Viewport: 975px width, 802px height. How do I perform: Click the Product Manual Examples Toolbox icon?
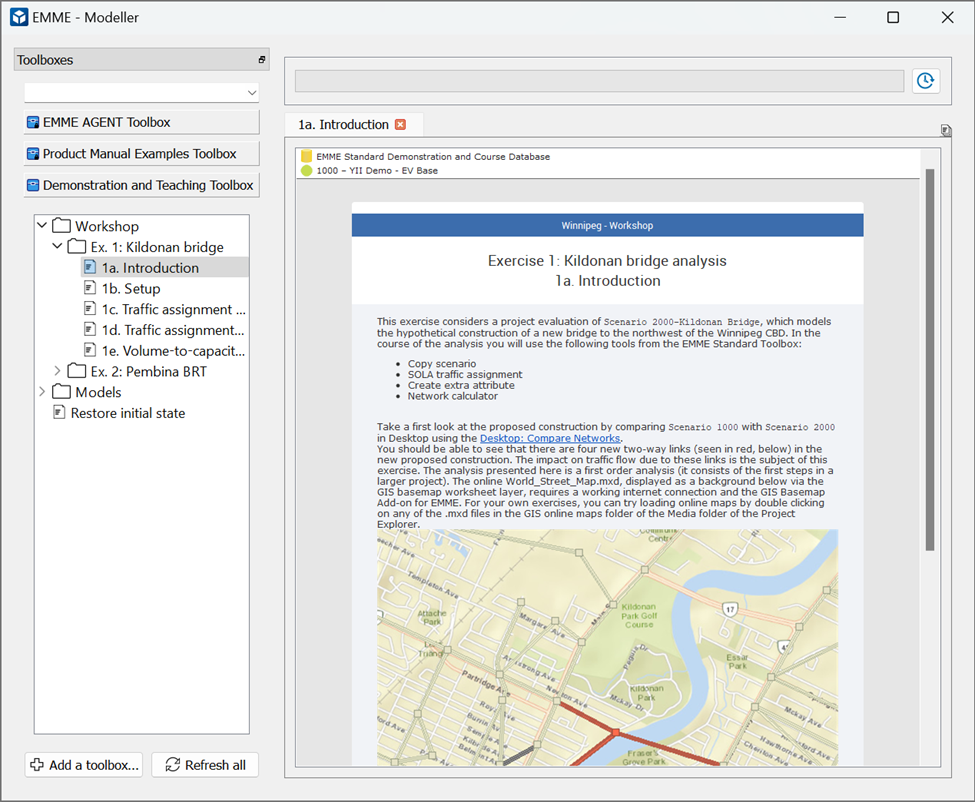point(33,153)
